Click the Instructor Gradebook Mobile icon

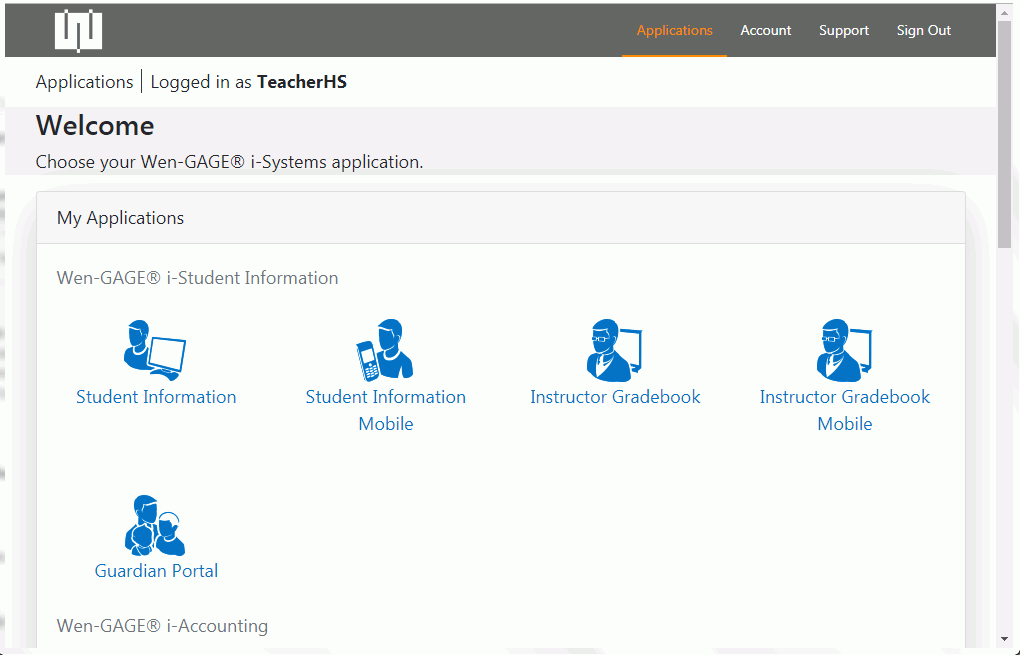(x=844, y=350)
